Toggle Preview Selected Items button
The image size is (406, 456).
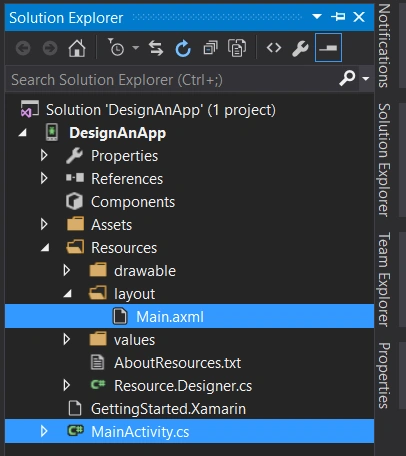[x=328, y=48]
